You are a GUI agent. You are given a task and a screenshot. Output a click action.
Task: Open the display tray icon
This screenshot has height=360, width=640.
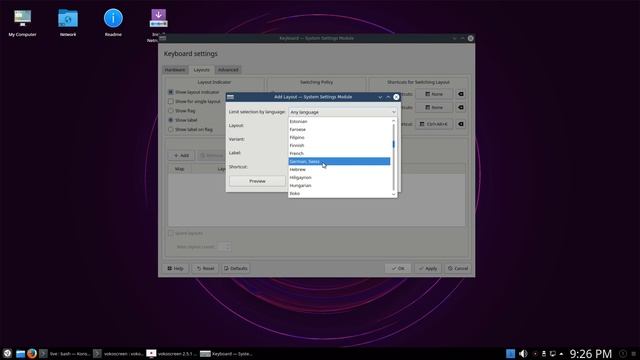[x=553, y=353]
